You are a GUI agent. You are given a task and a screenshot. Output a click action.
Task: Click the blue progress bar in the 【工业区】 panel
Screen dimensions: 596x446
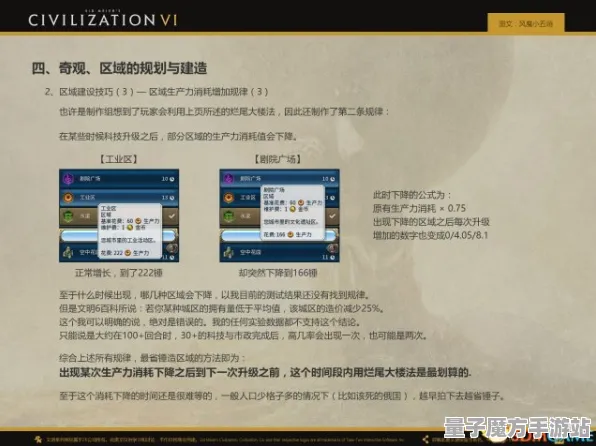(119, 236)
